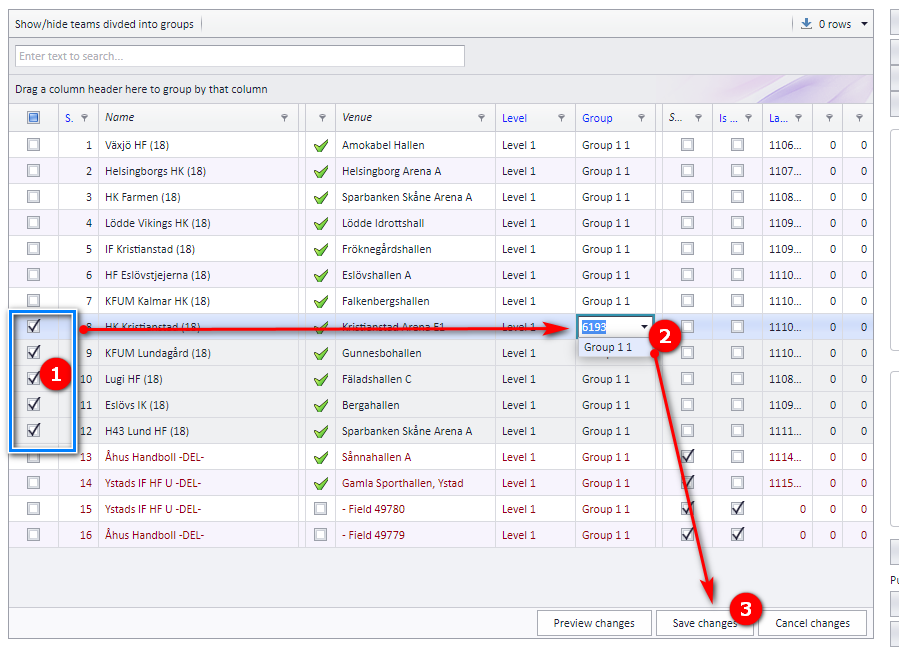Image resolution: width=899 pixels, height=658 pixels.
Task: Click green check icon for Eslövs IK row
Action: [321, 405]
